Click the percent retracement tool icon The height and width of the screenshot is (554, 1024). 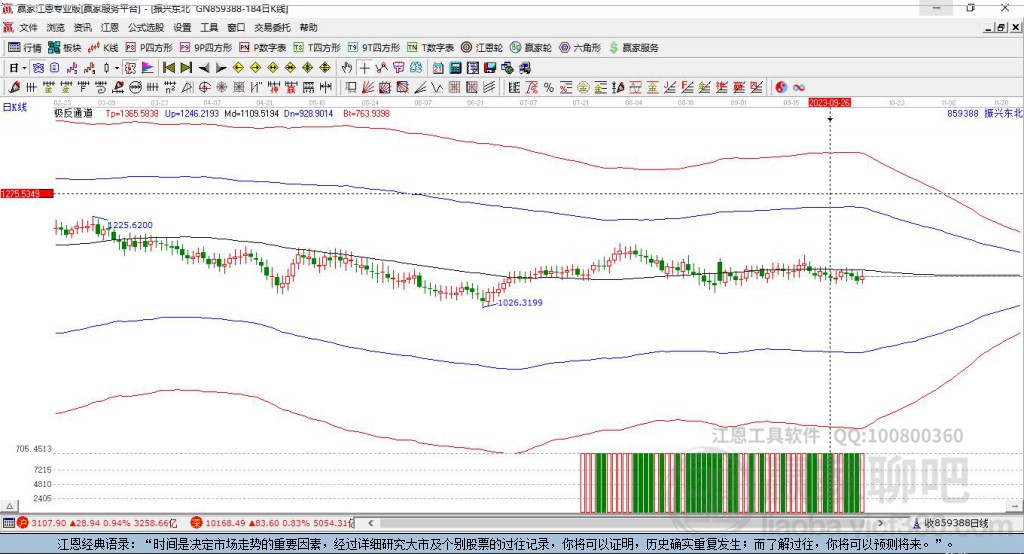click(549, 88)
